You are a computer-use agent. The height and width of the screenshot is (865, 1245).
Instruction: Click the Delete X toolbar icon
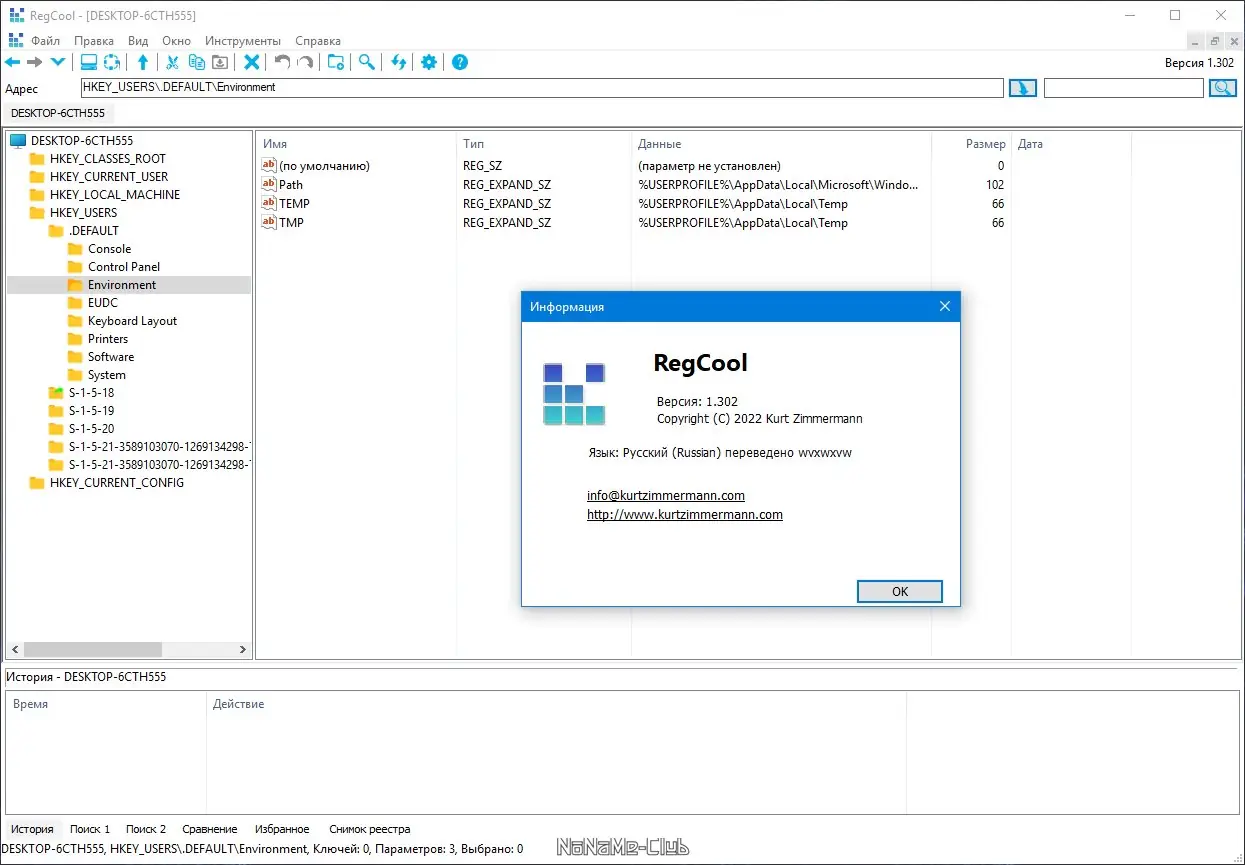coord(252,62)
